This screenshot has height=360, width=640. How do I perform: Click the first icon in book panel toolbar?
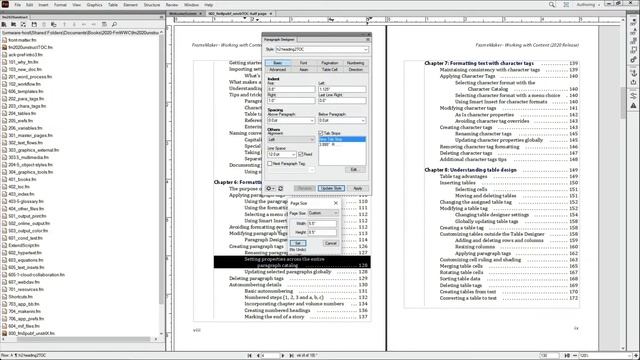click(4, 24)
